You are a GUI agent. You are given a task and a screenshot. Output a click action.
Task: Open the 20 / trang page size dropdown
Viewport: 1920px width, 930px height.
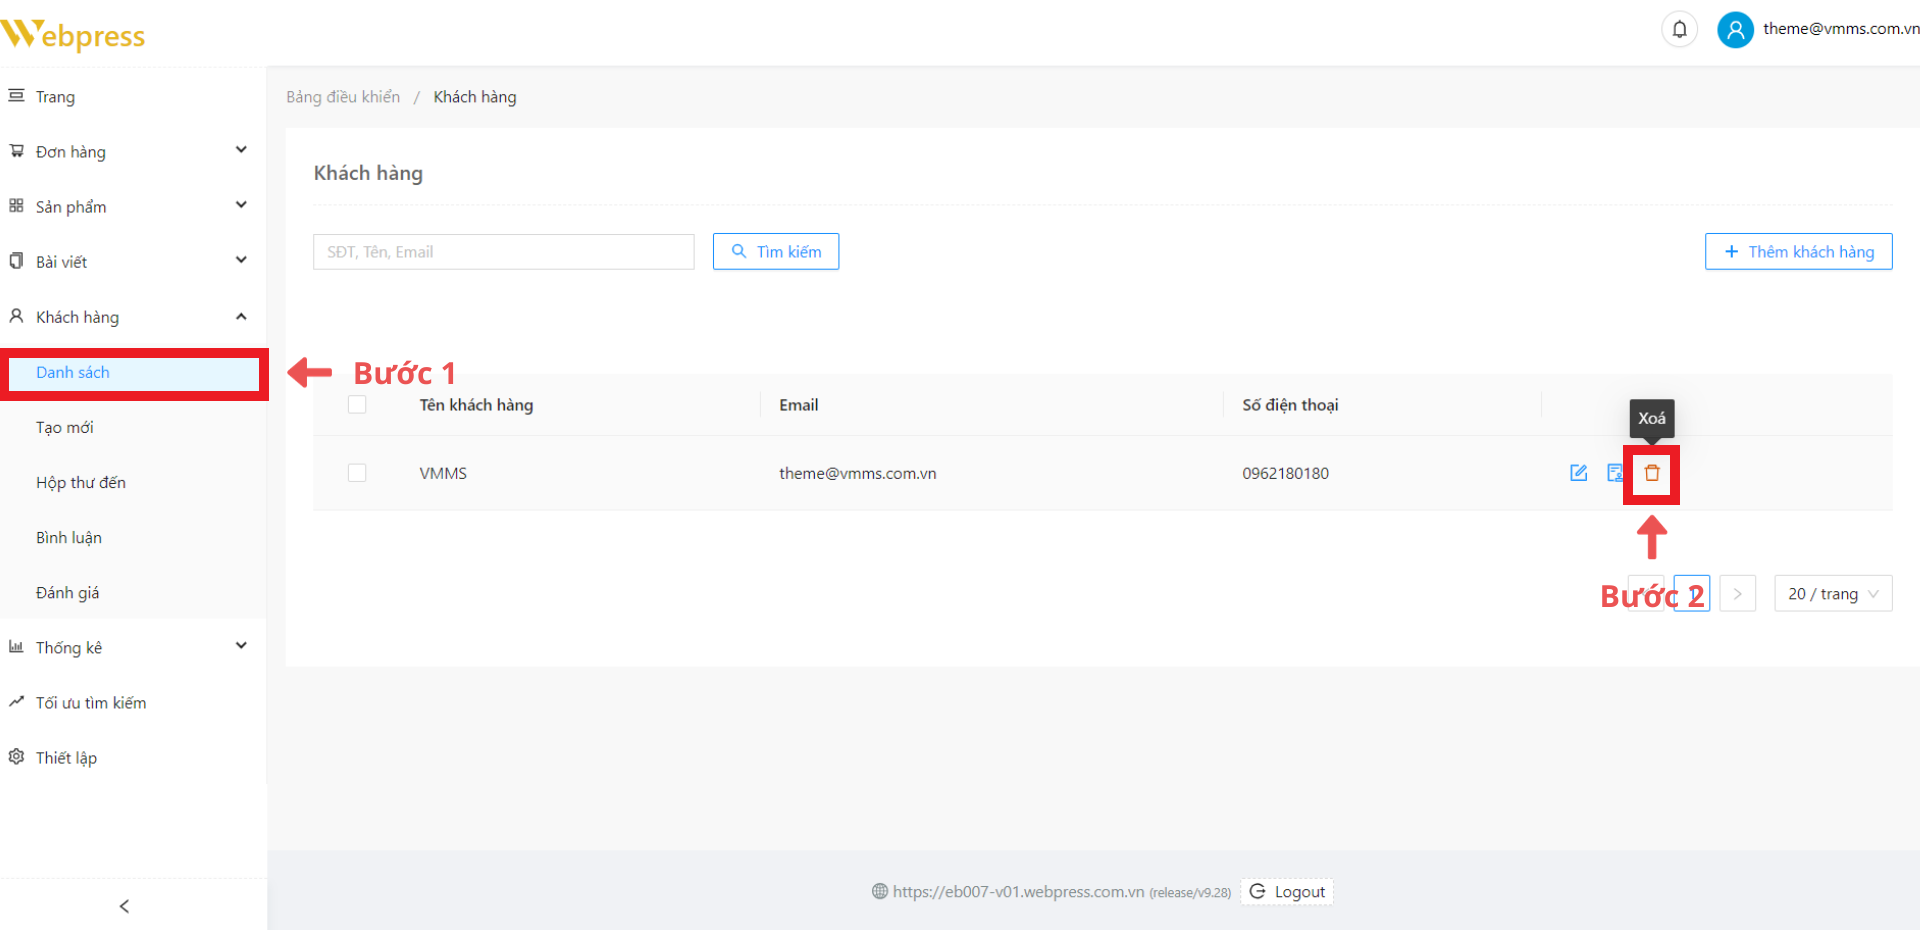click(x=1832, y=594)
